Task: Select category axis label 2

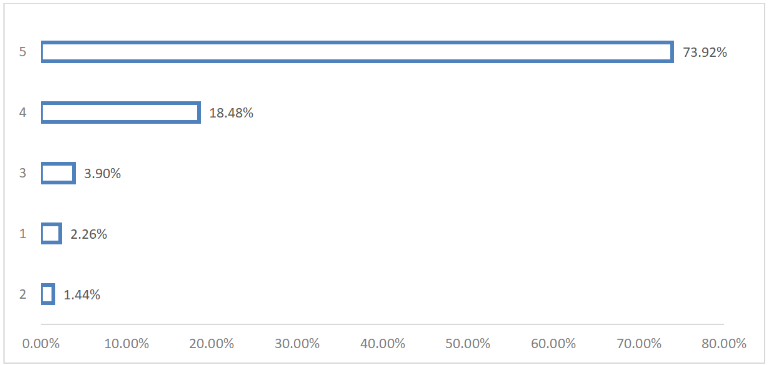Action: click(23, 294)
